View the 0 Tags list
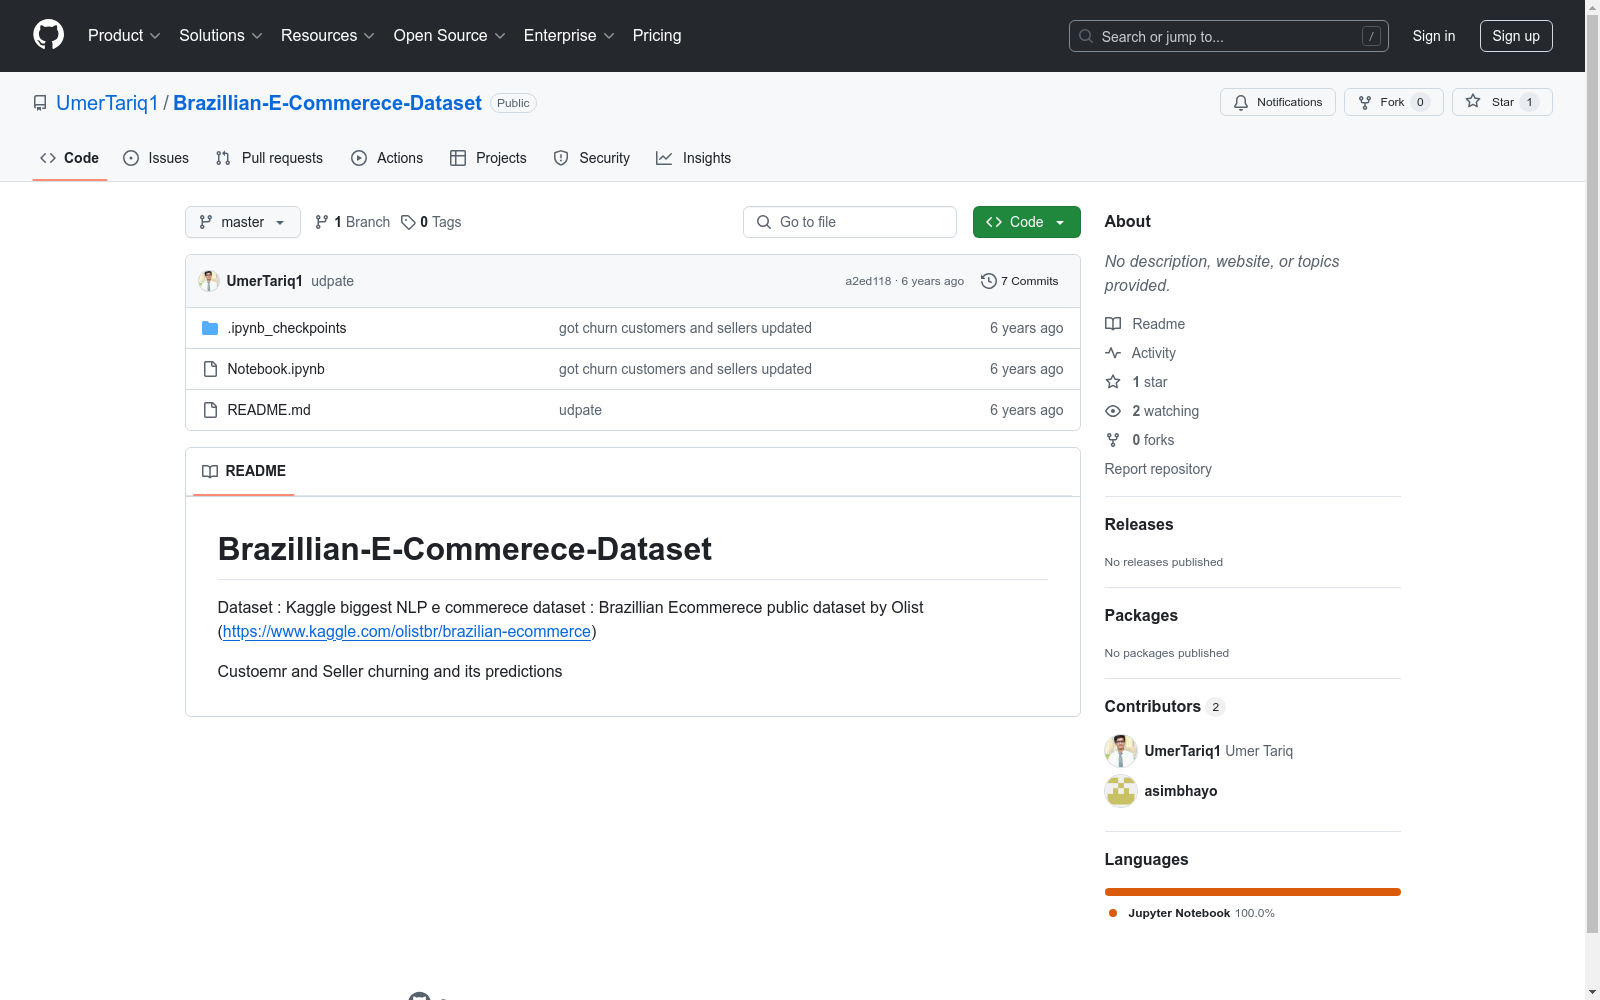Screen dimensions: 1600x1000 tap(431, 222)
